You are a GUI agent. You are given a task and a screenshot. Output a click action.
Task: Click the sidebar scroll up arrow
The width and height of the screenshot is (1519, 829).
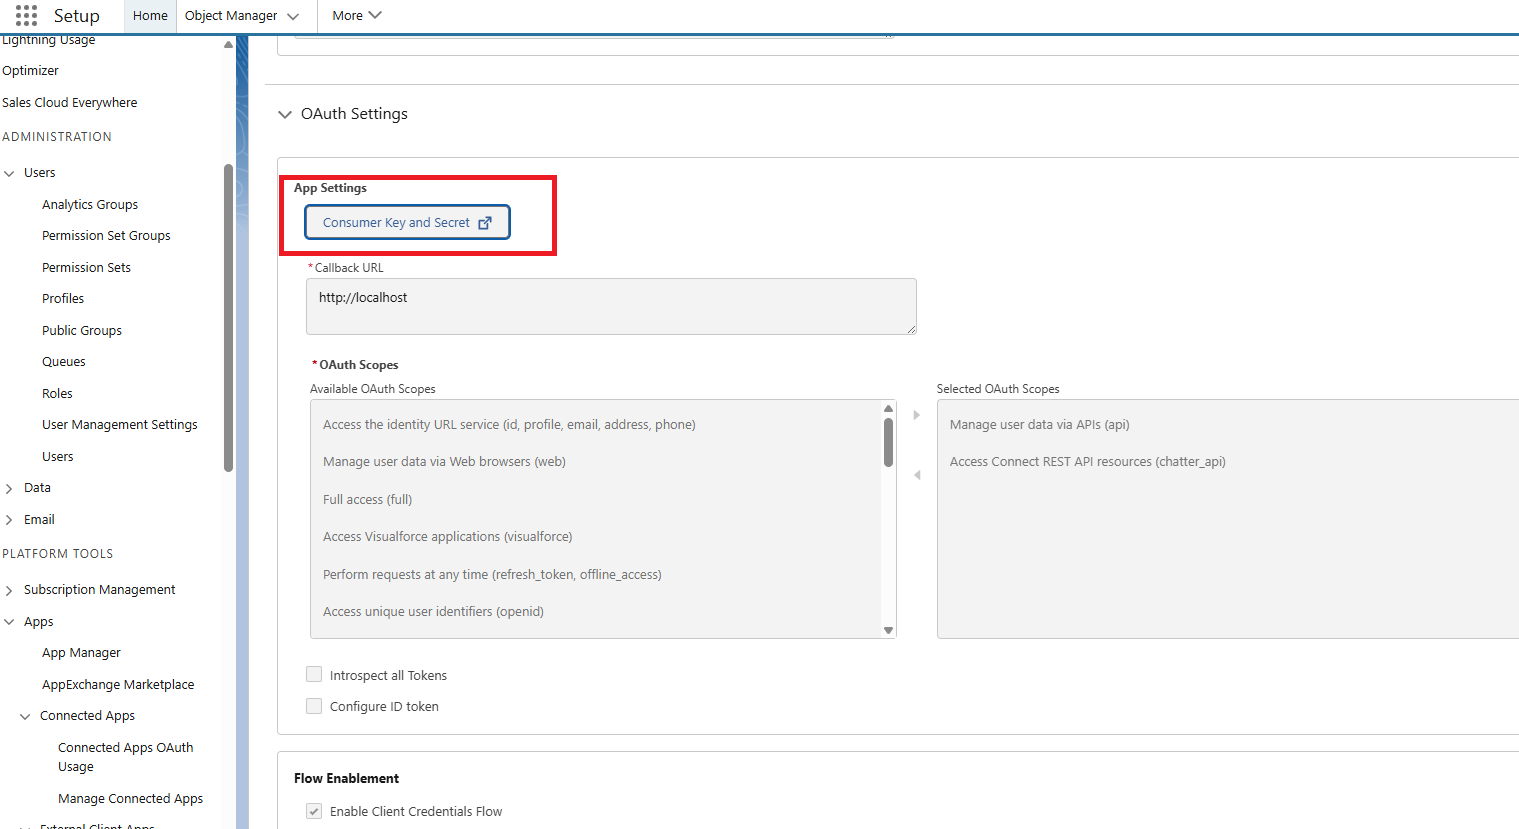click(228, 45)
